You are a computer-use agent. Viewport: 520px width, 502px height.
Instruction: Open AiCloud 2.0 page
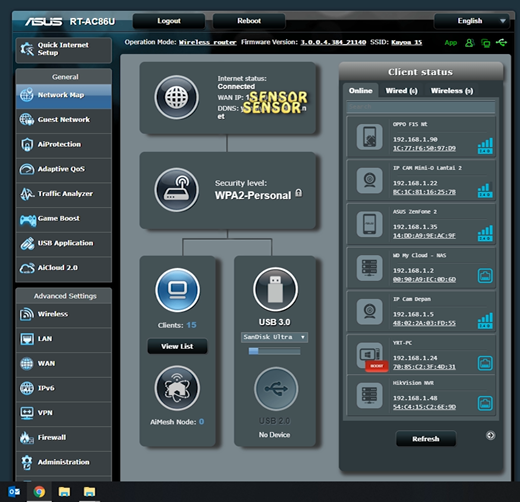click(x=63, y=268)
